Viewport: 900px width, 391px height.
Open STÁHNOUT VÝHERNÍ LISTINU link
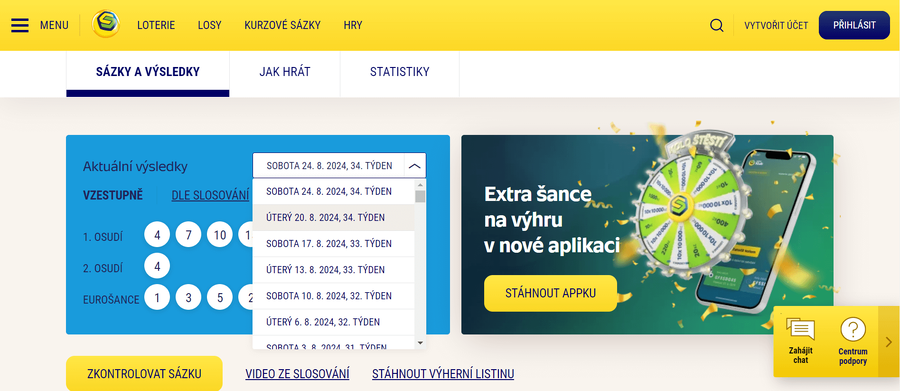coord(443,374)
